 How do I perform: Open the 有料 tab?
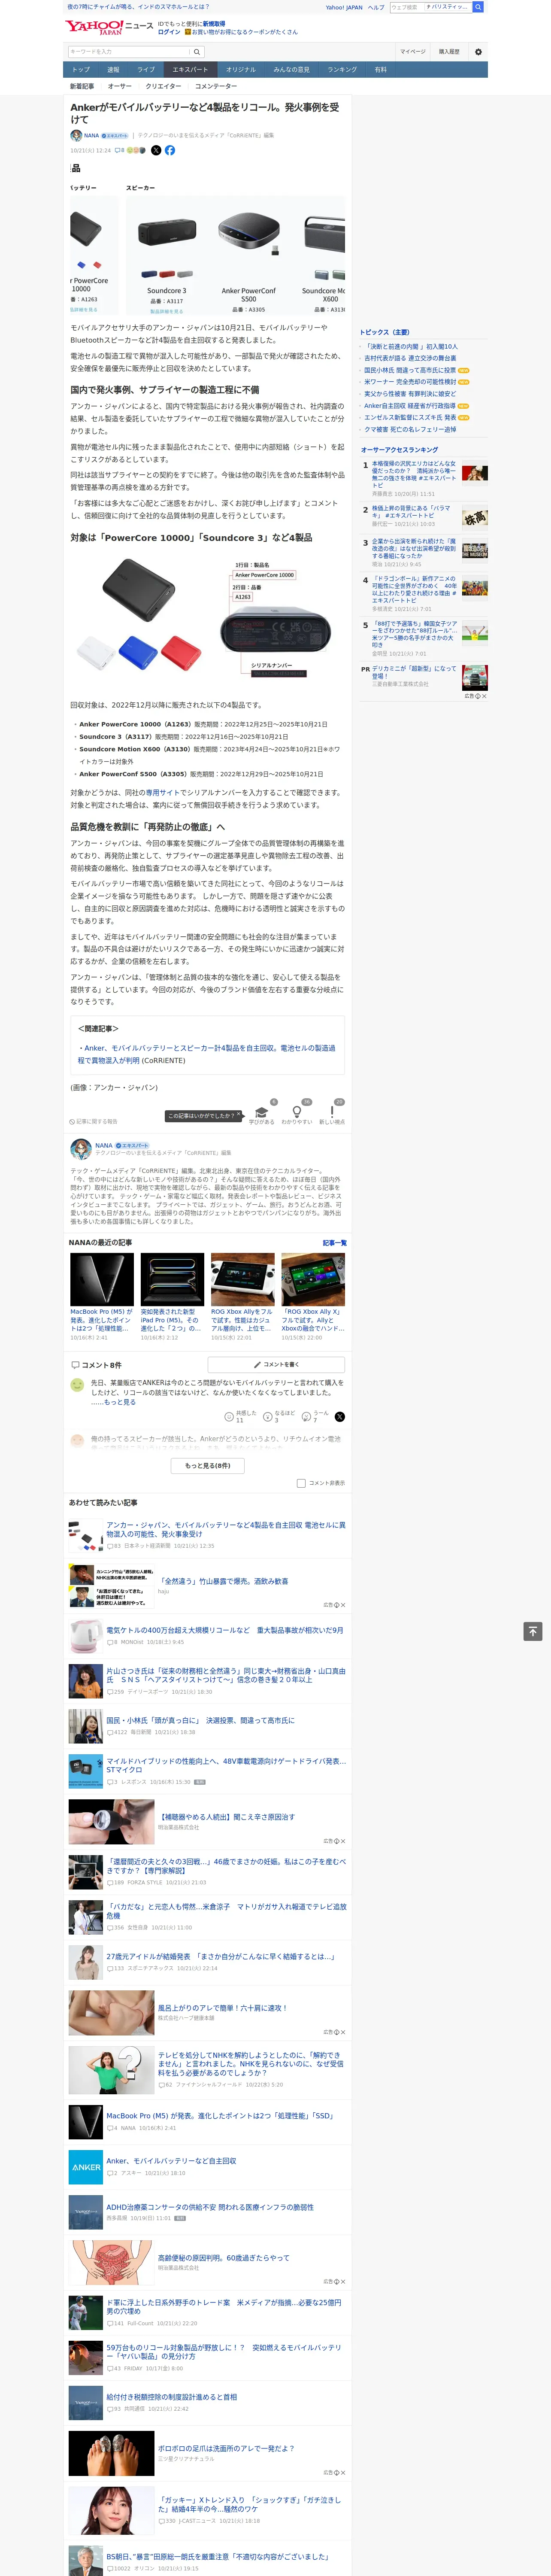pyautogui.click(x=381, y=70)
